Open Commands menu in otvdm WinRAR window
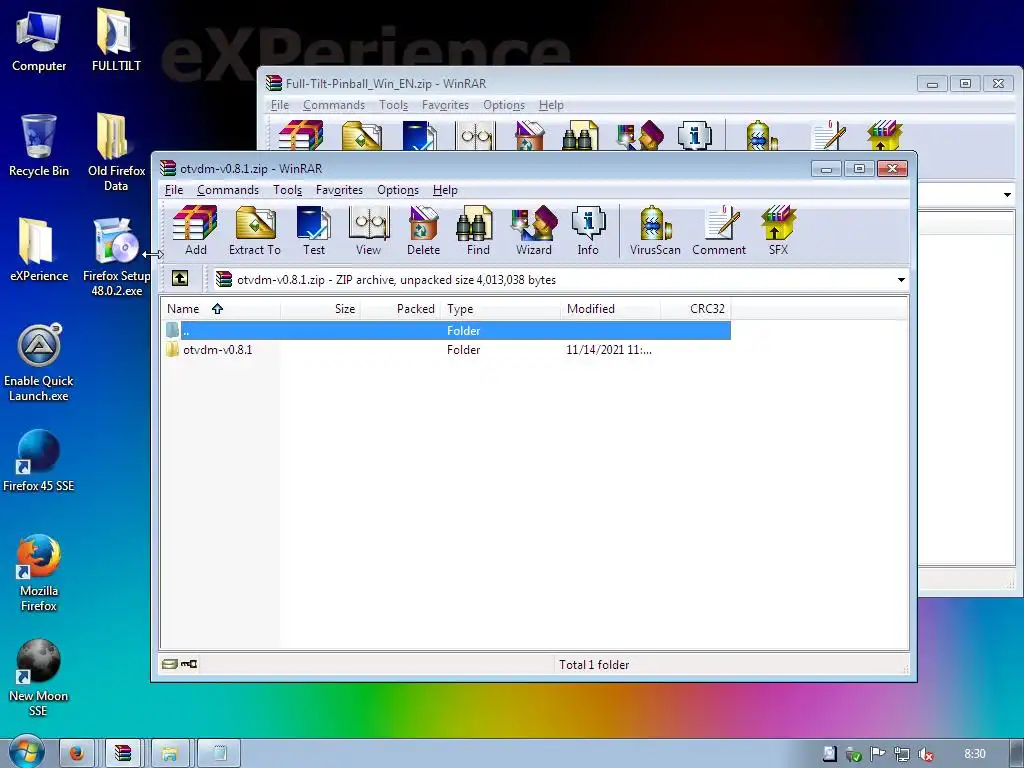The image size is (1024, 768). [228, 189]
